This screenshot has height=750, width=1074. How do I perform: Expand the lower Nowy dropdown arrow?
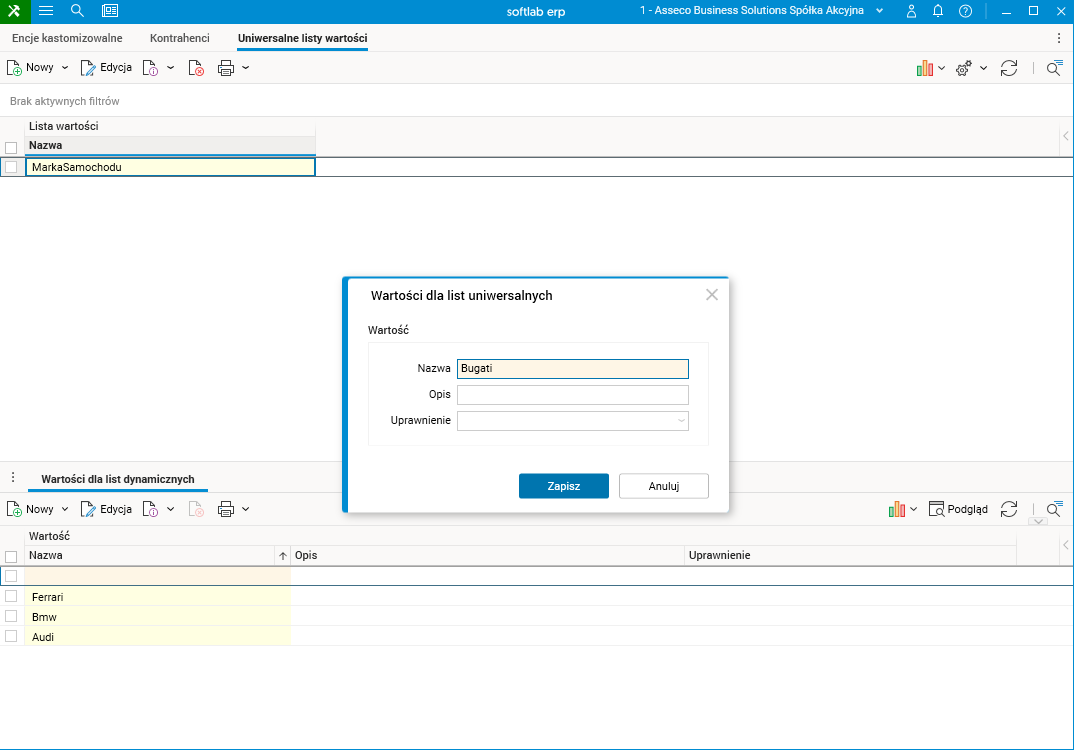[65, 510]
